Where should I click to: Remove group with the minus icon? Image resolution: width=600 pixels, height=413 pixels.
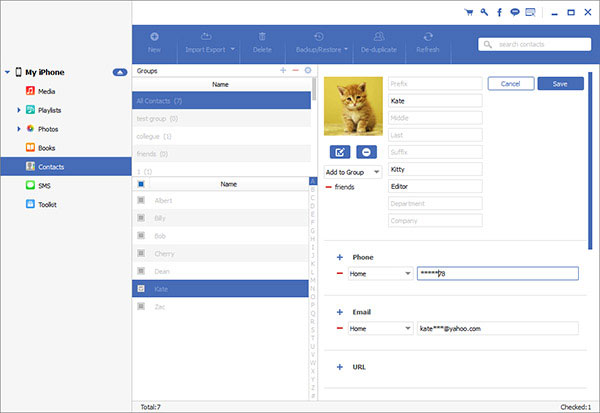[x=295, y=70]
